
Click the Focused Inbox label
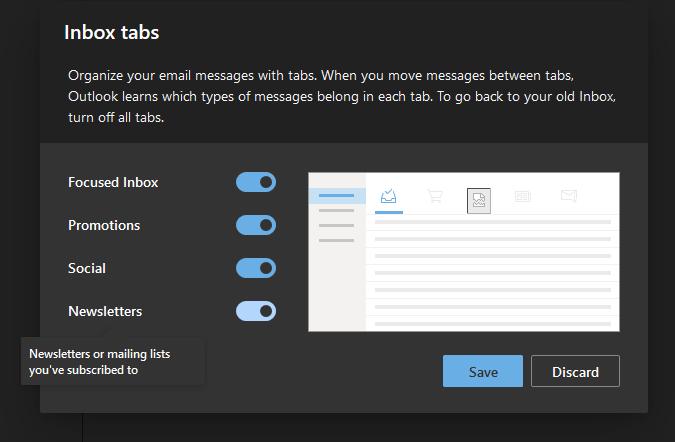[113, 182]
